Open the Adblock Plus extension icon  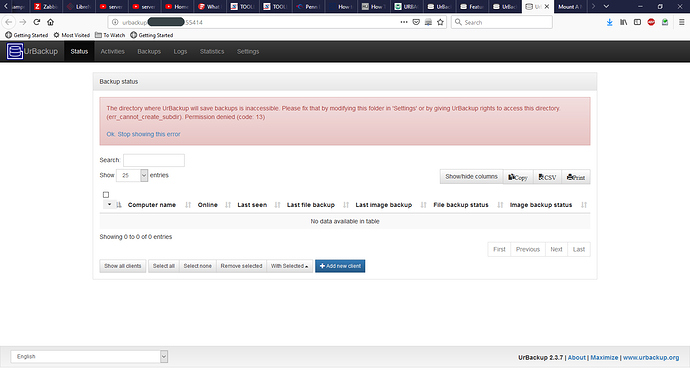(x=651, y=22)
